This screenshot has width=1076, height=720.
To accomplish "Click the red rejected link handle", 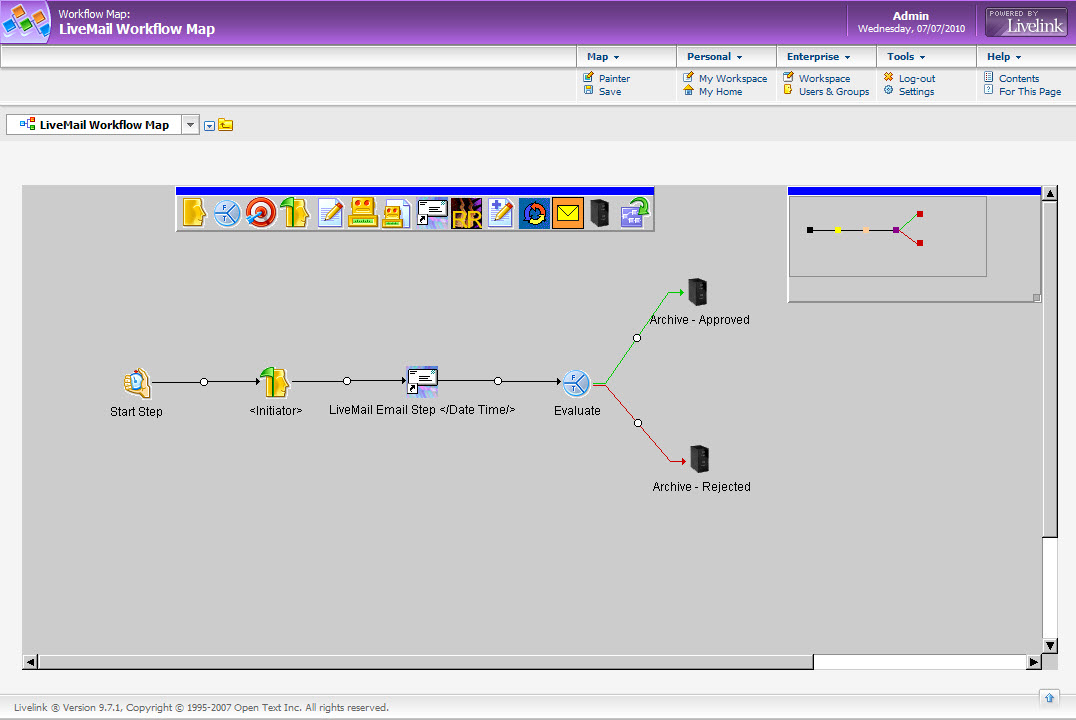I will tap(638, 423).
